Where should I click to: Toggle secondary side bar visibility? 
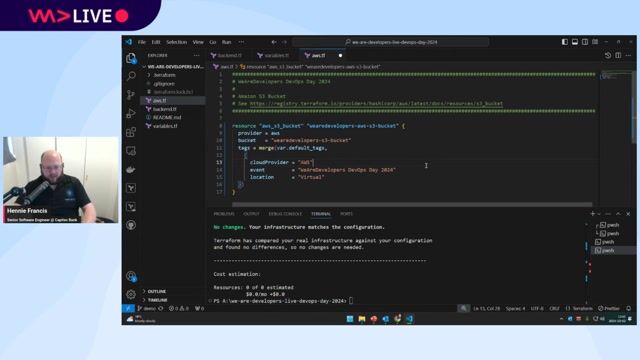[x=585, y=42]
